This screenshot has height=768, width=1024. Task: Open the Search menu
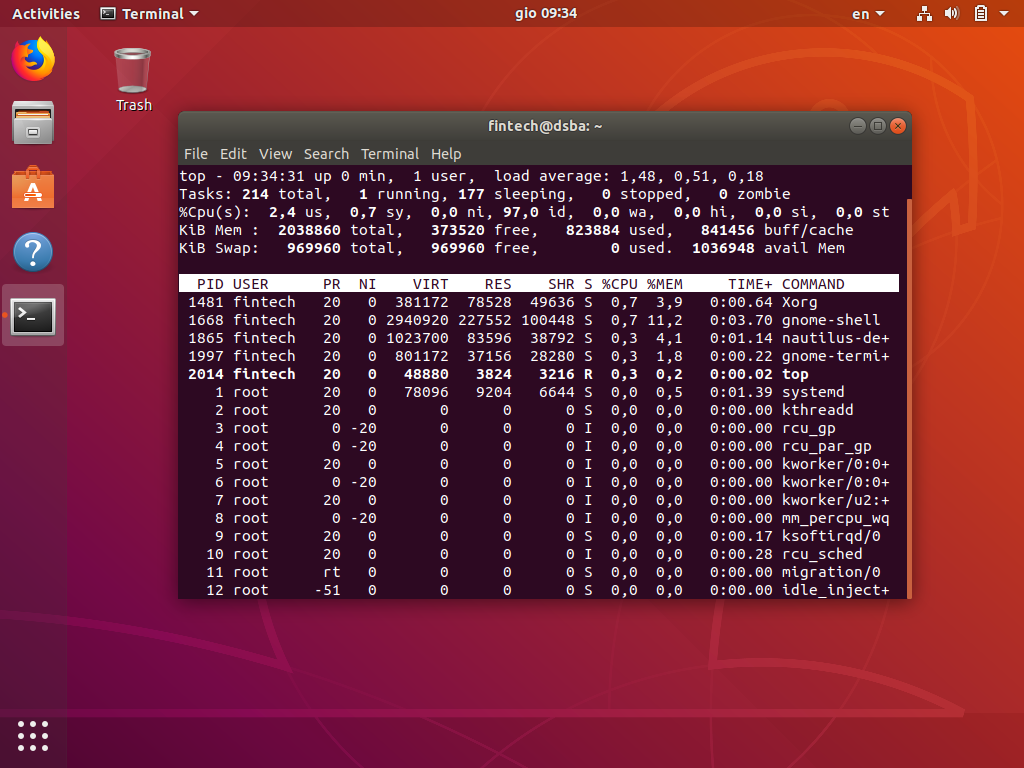coord(326,154)
